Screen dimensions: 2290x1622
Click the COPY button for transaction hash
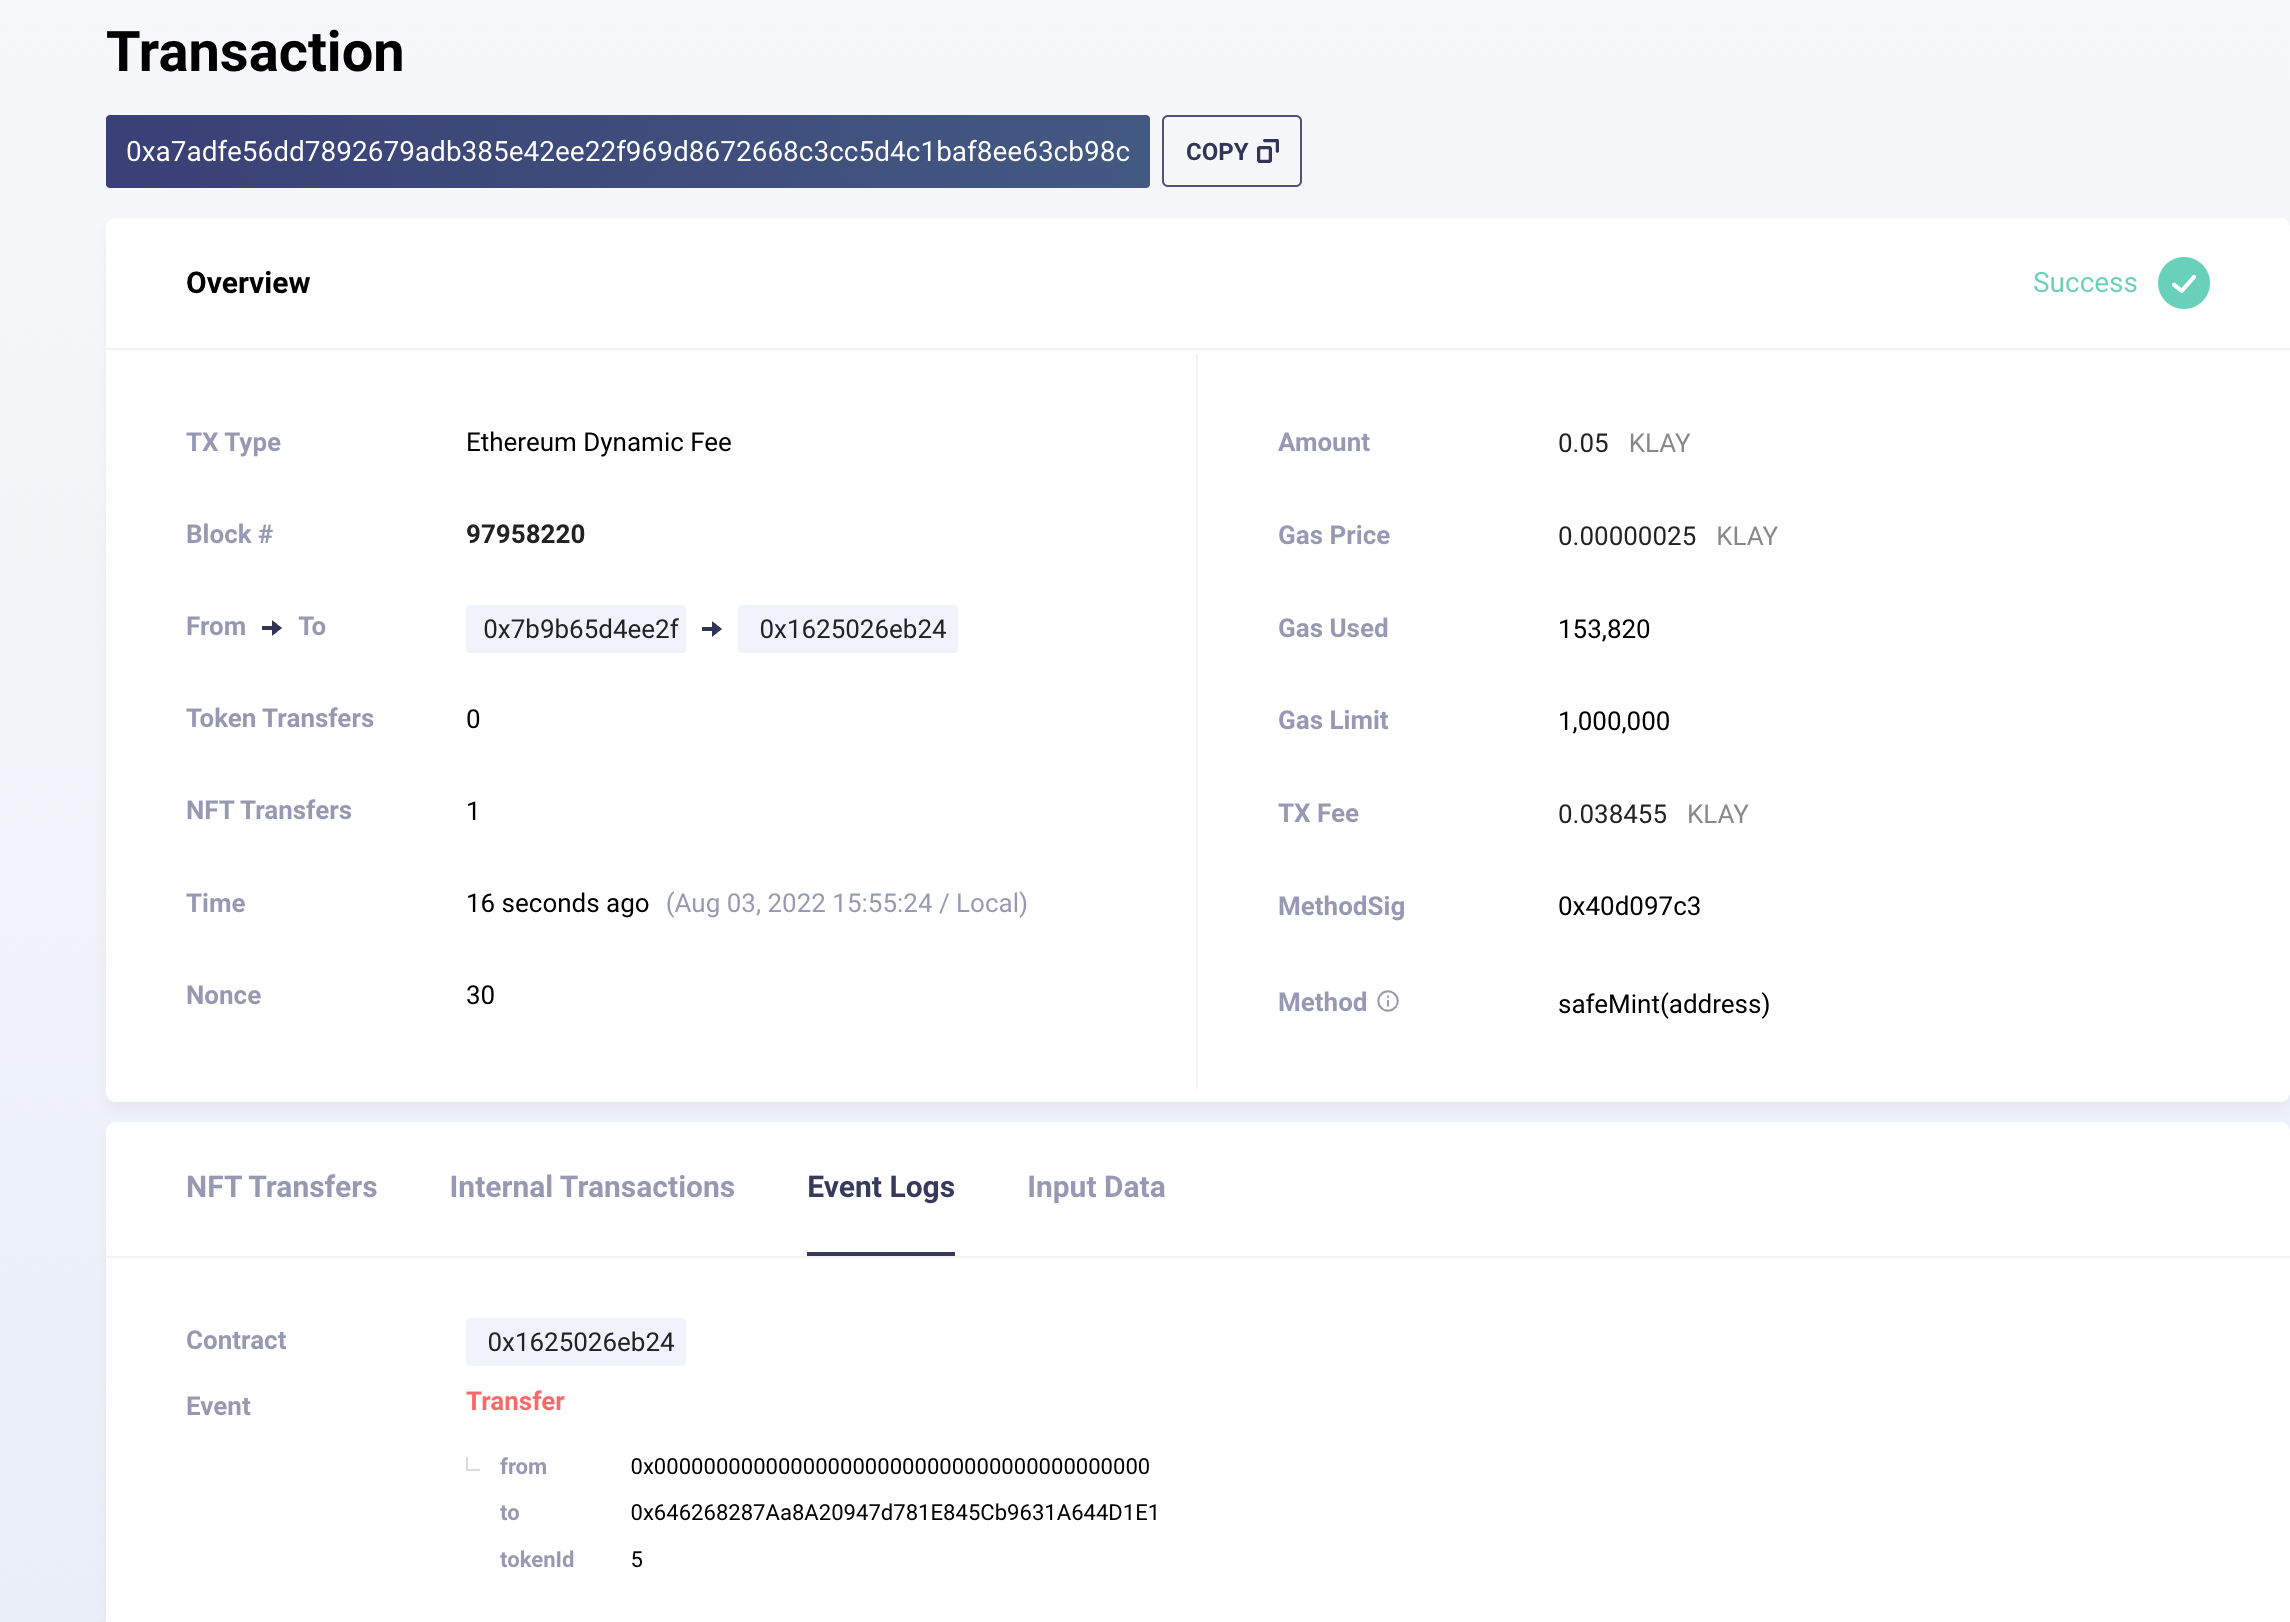click(1230, 151)
